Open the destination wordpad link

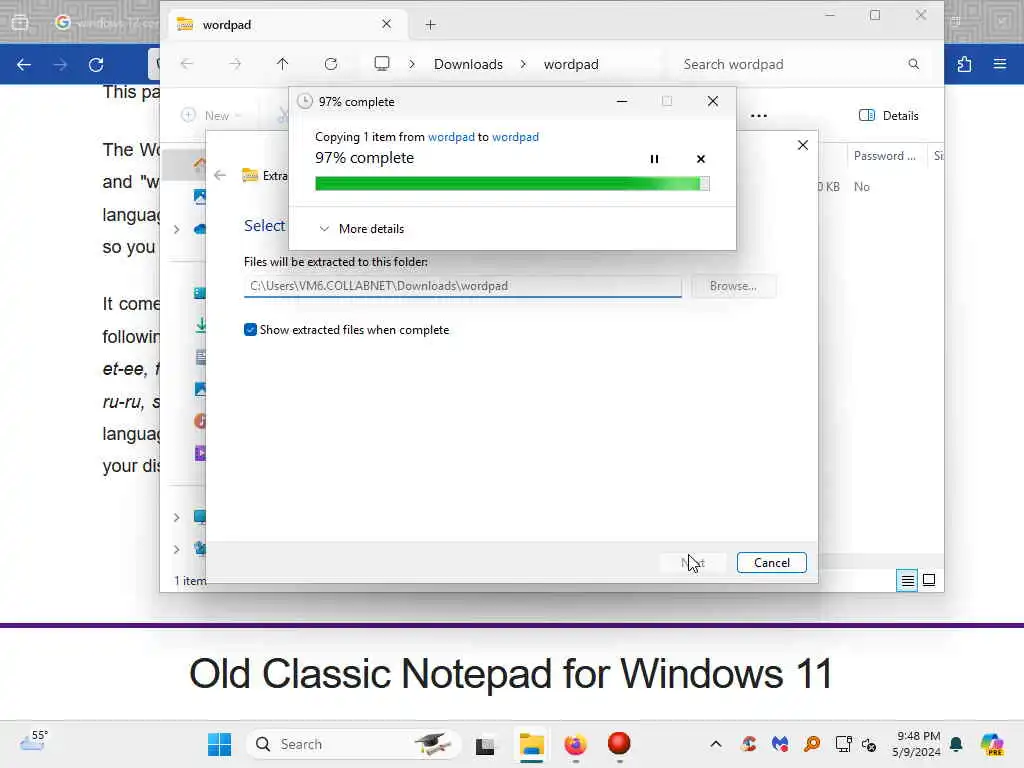point(515,136)
